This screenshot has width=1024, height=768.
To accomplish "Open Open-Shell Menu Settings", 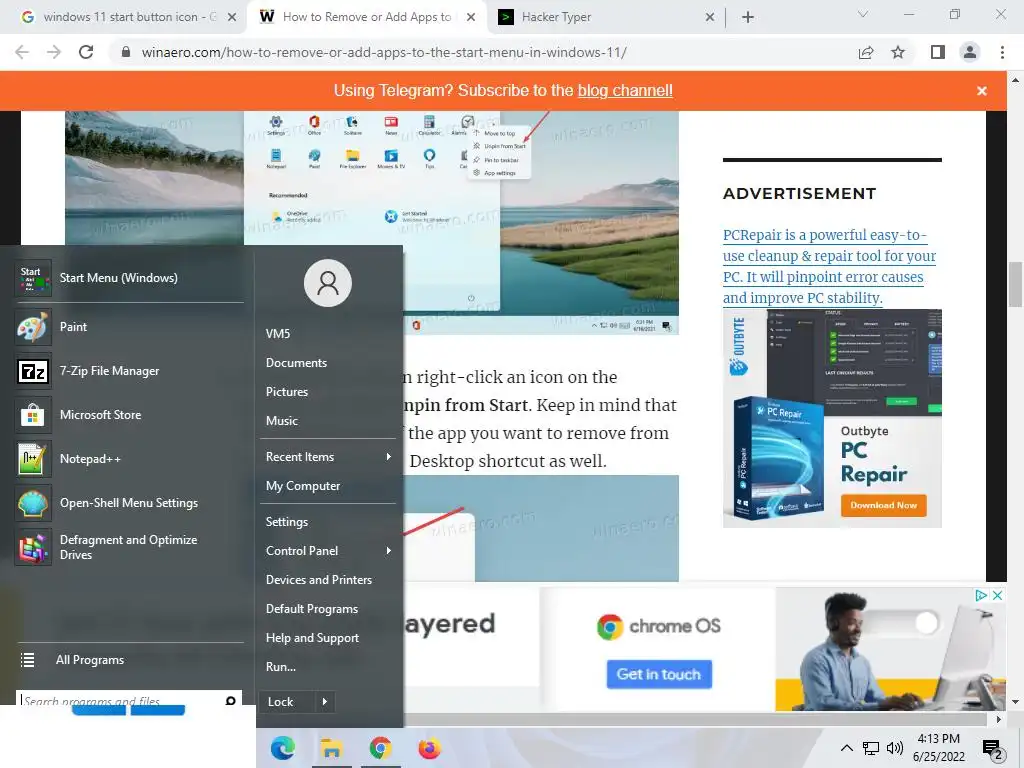I will 129,503.
